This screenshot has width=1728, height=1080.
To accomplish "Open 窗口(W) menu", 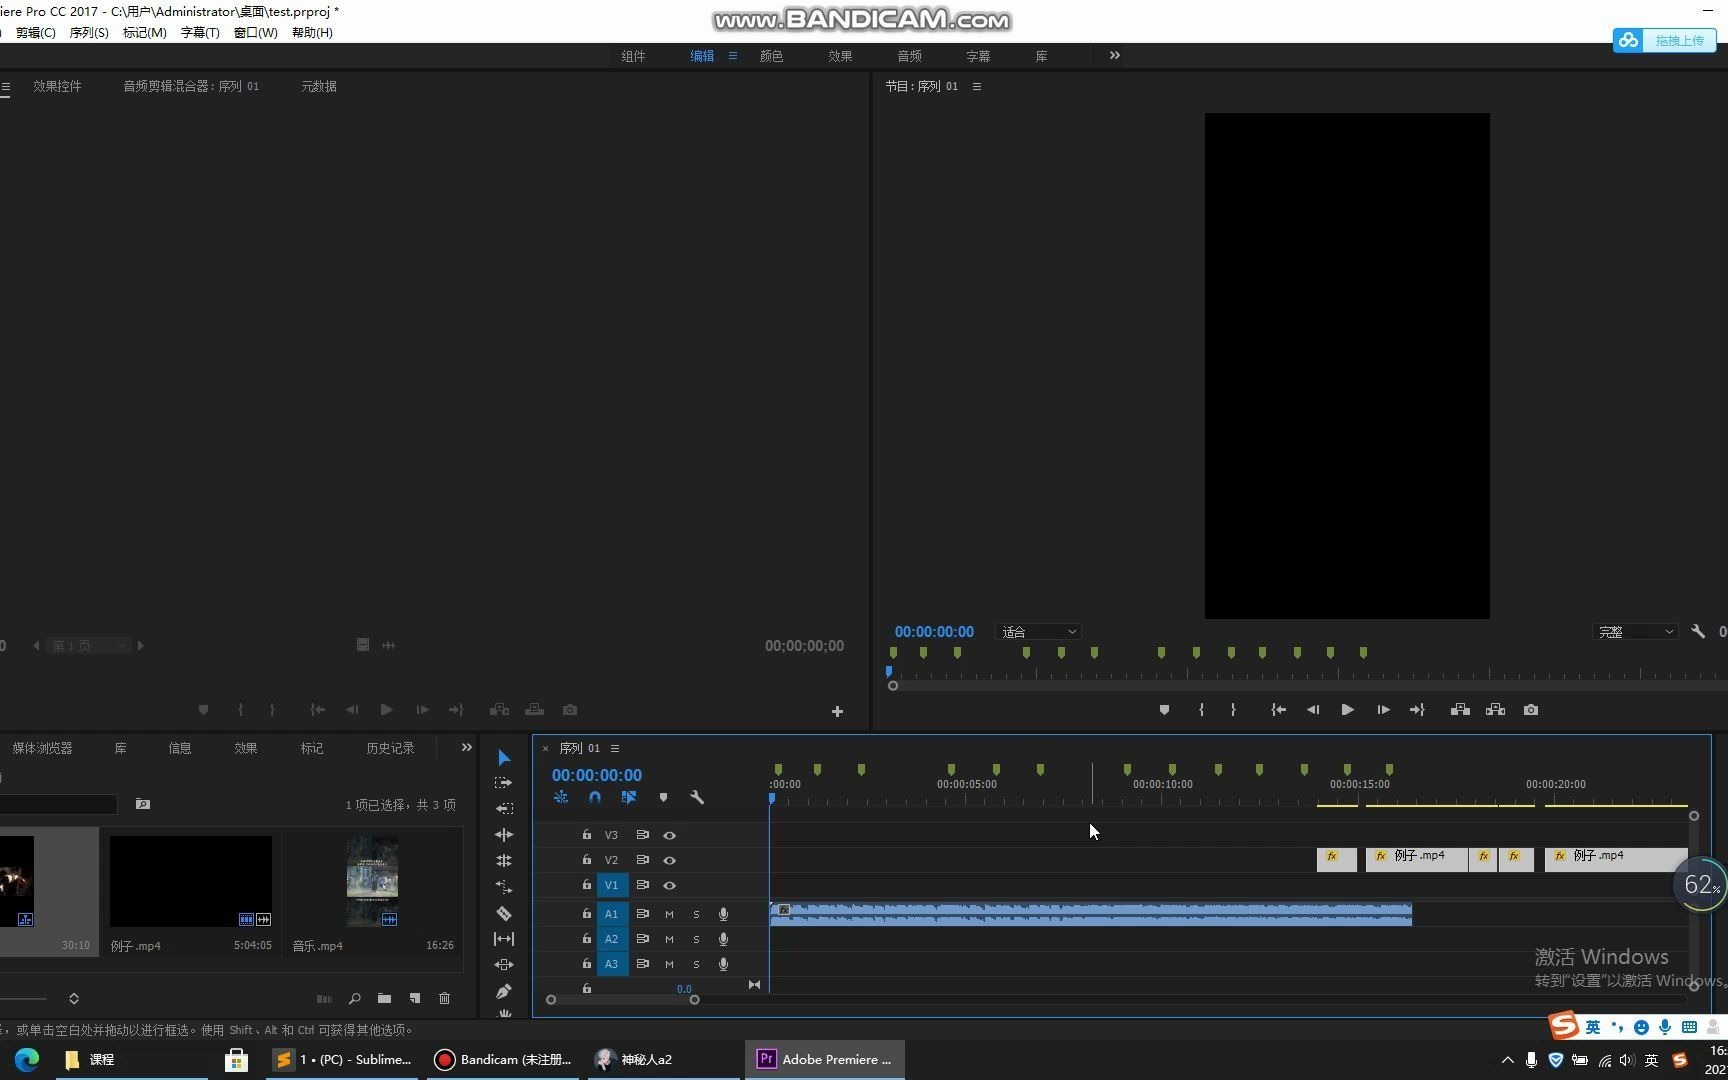I will pyautogui.click(x=256, y=33).
